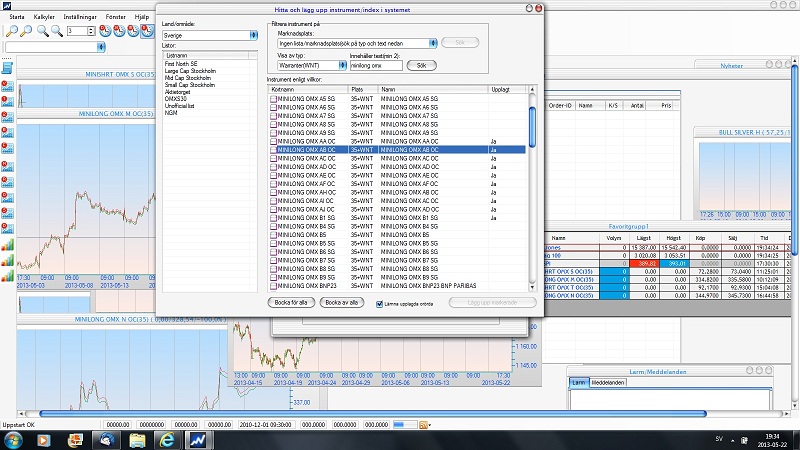Toggle the 'Lämna upplagda orörda' checkbox
The image size is (800, 450).
[378, 302]
